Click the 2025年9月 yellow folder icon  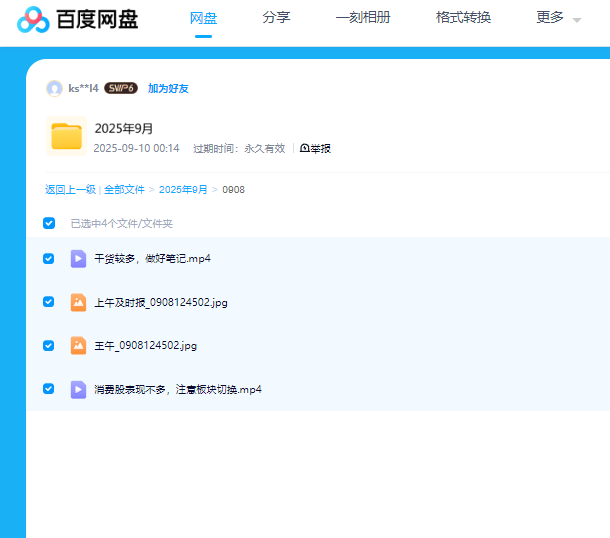point(66,136)
